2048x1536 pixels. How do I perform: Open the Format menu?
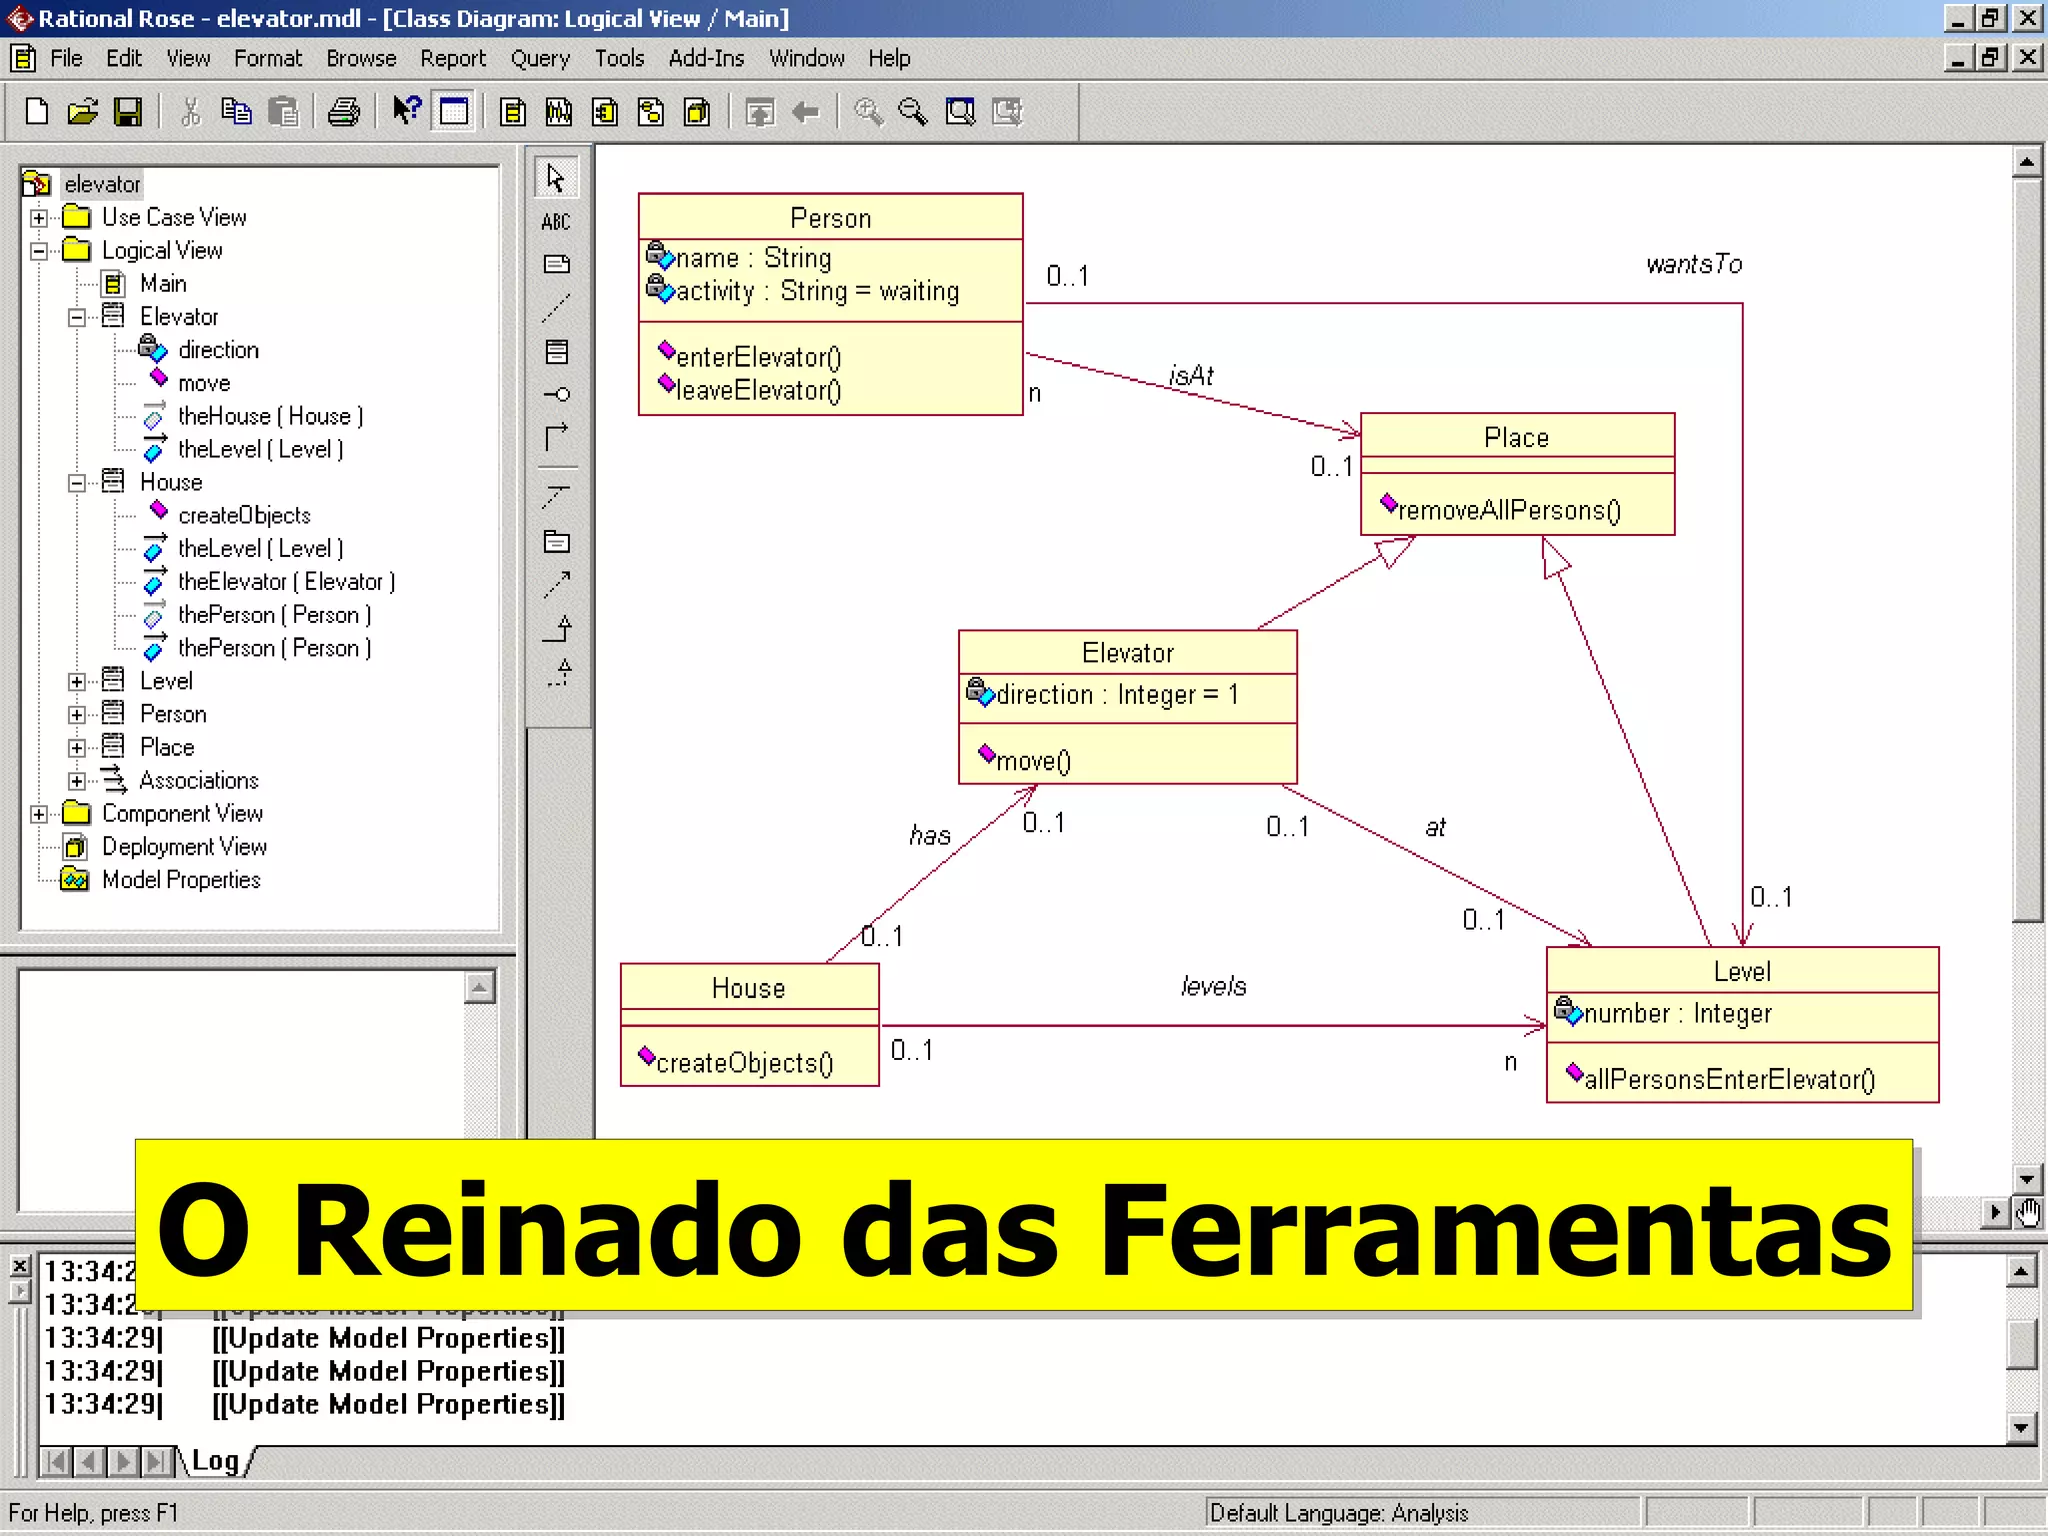tap(268, 58)
